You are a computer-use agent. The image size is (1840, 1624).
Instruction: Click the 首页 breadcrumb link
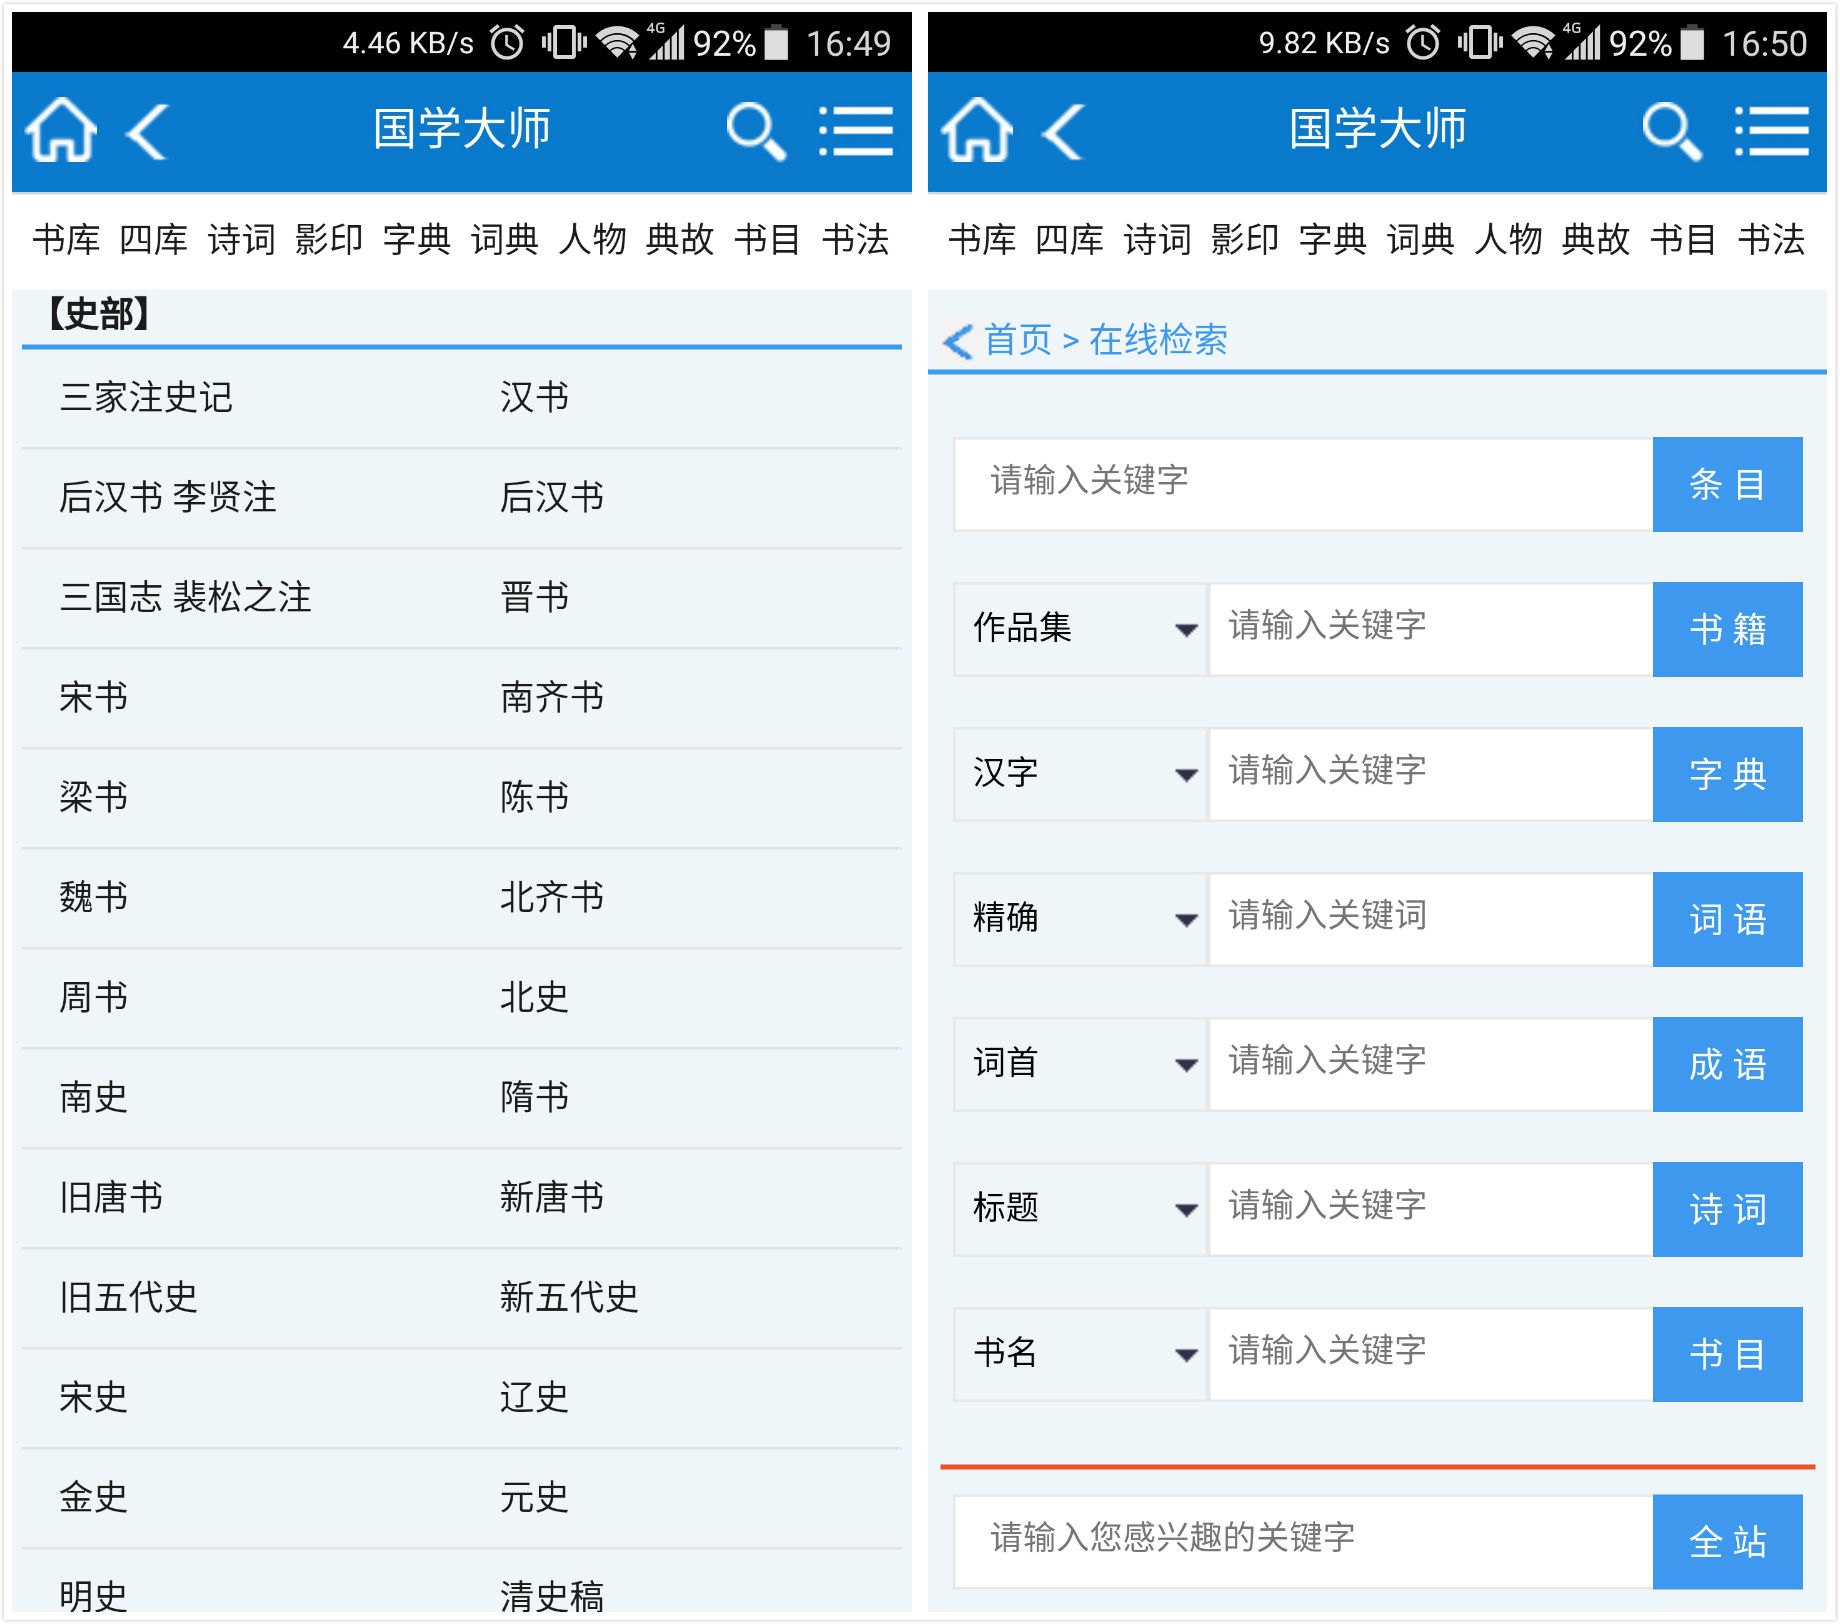1018,341
